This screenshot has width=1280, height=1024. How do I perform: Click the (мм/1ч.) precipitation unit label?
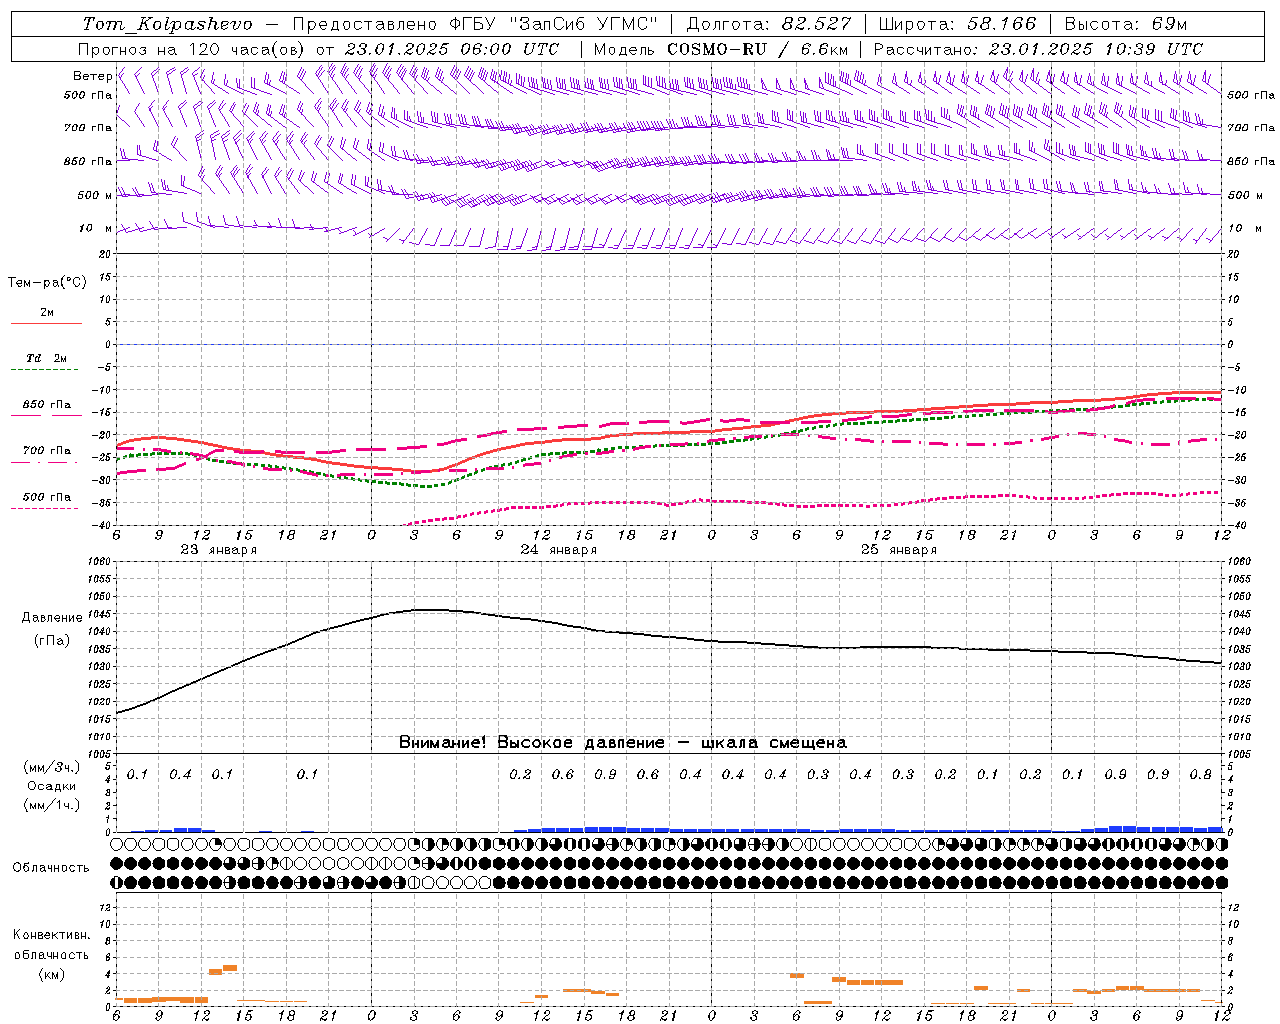click(52, 805)
